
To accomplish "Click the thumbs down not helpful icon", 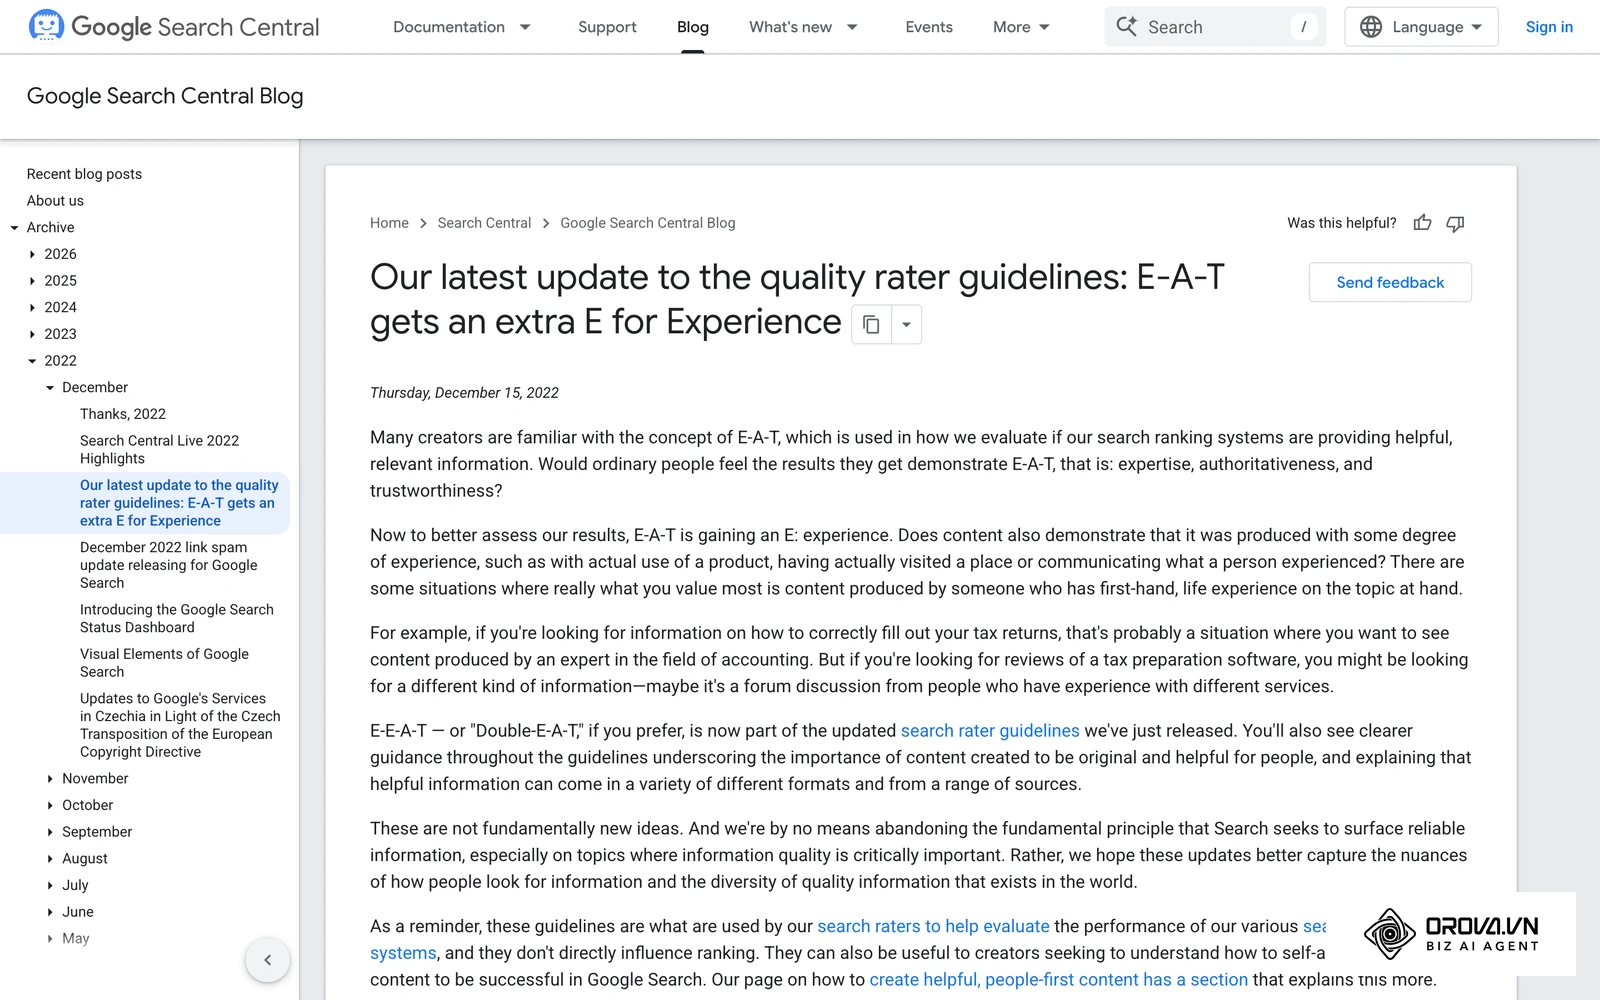I will pyautogui.click(x=1455, y=223).
